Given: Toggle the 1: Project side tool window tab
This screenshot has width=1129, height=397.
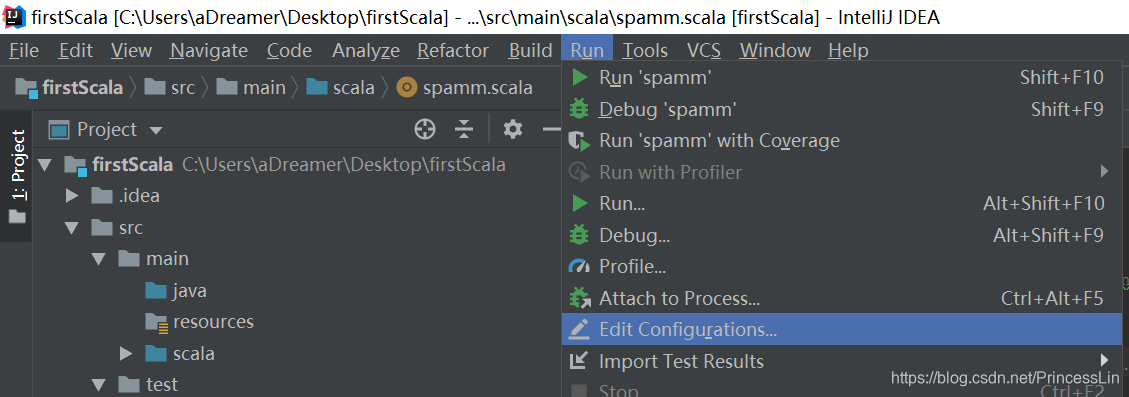Looking at the screenshot, I should 18,177.
